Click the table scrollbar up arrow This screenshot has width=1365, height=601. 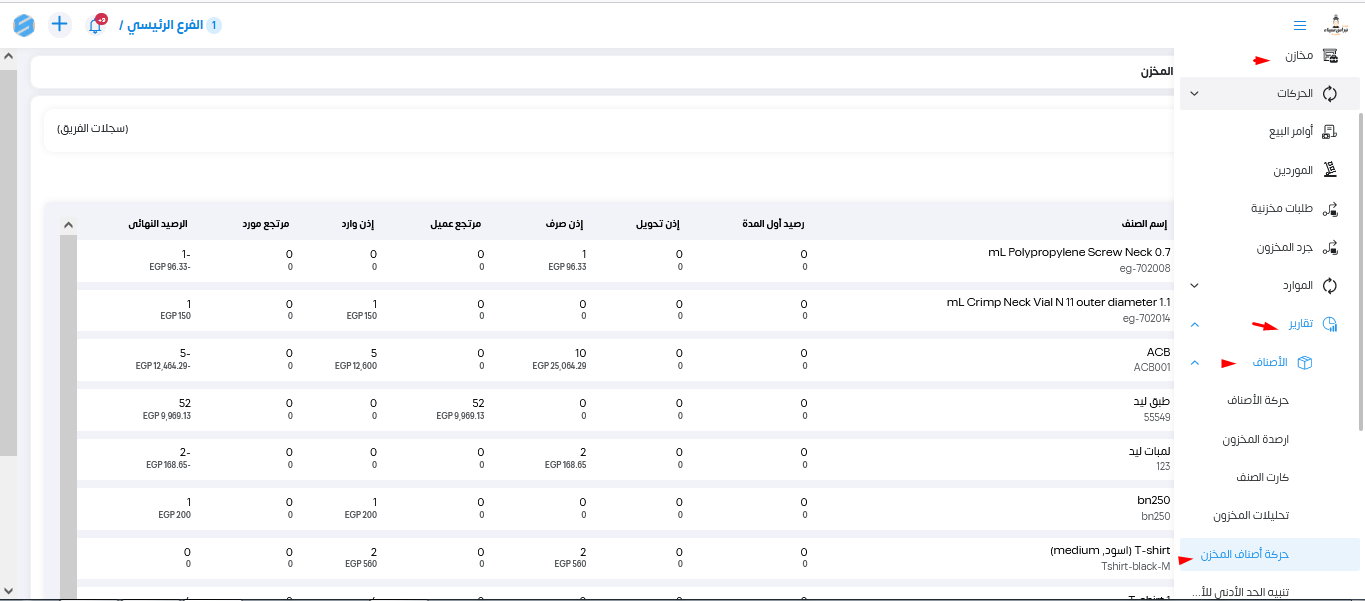click(68, 224)
